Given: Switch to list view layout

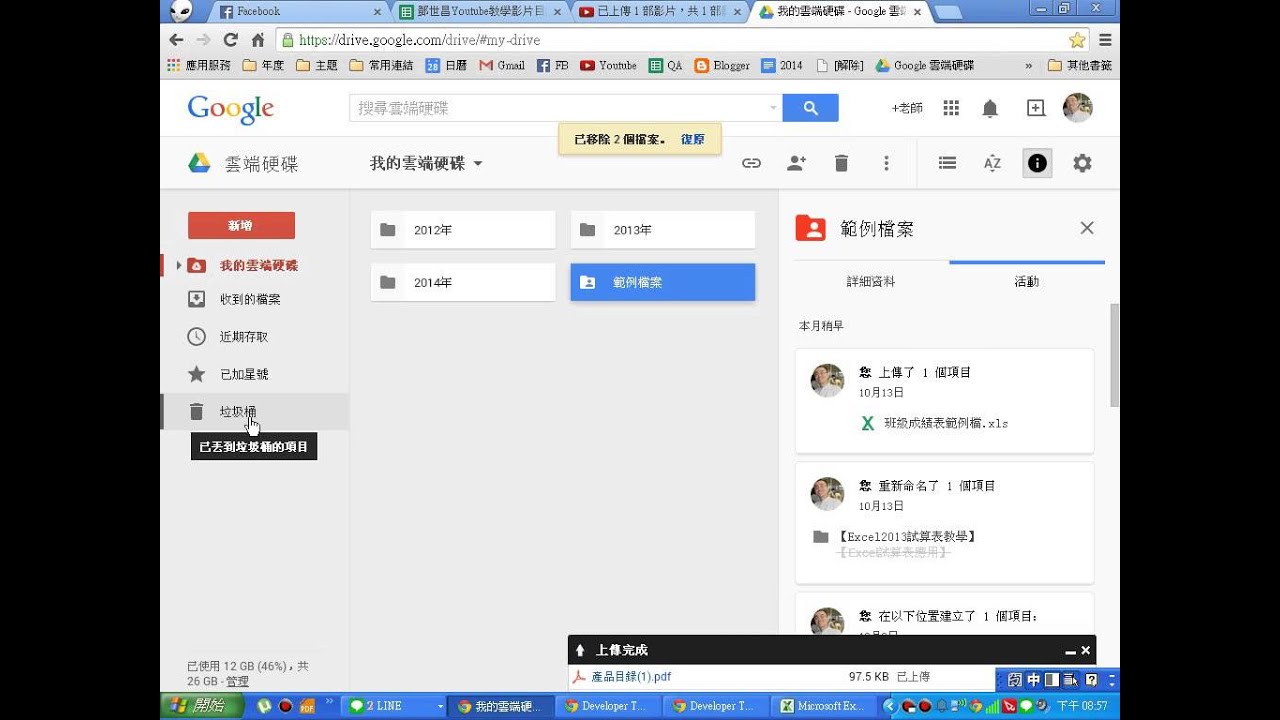Looking at the screenshot, I should point(947,163).
